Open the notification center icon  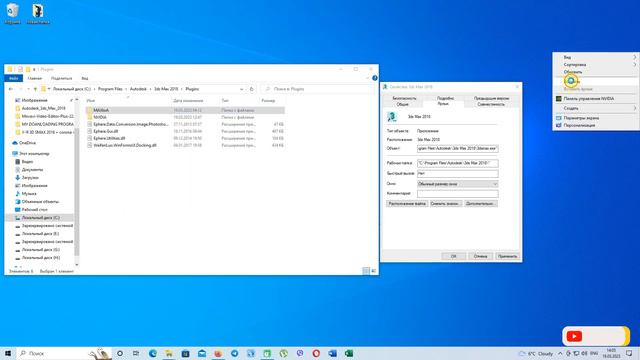tap(629, 353)
